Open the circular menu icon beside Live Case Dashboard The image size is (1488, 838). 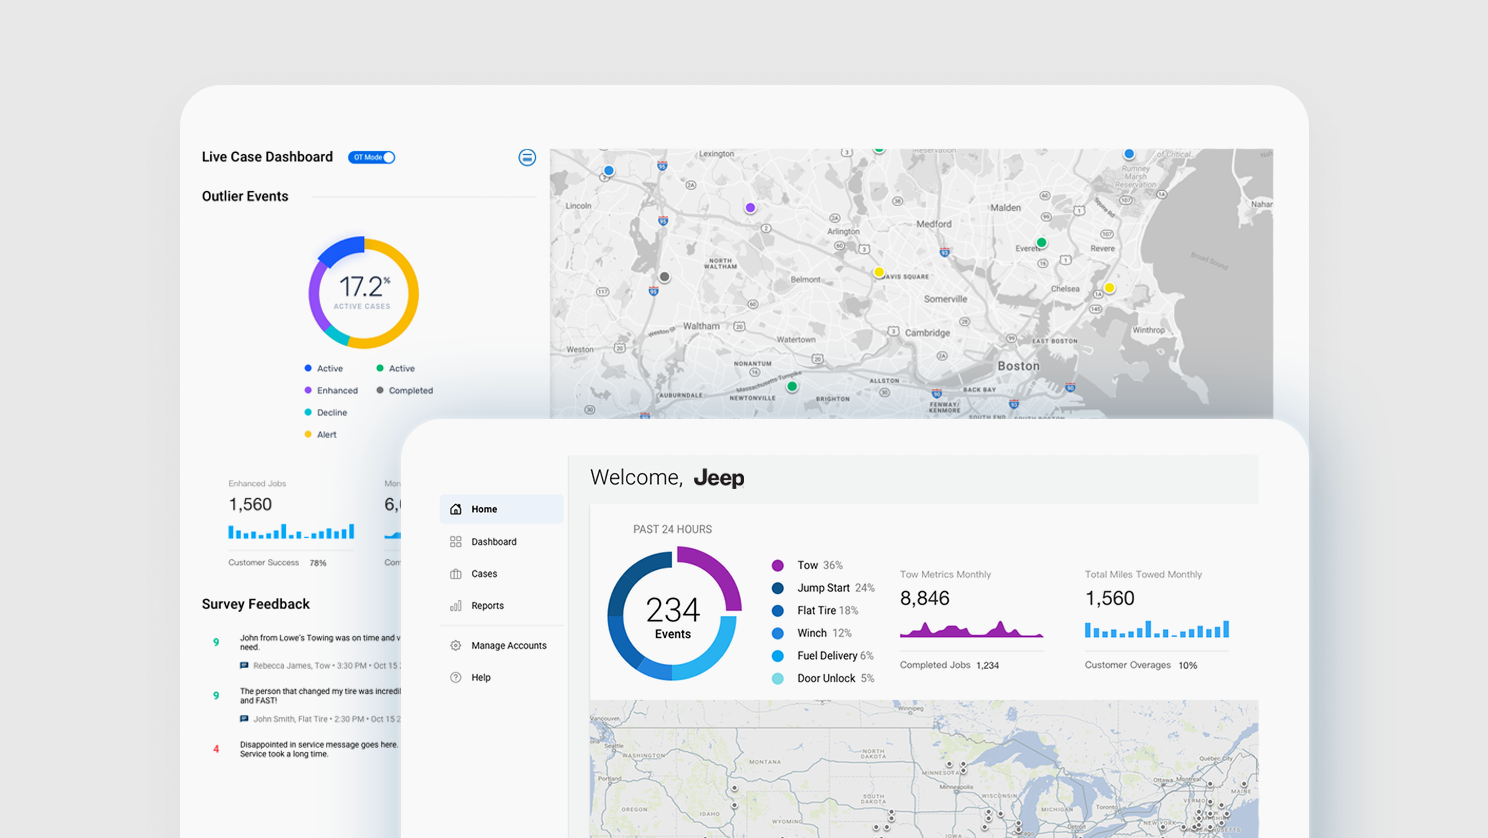coord(527,157)
